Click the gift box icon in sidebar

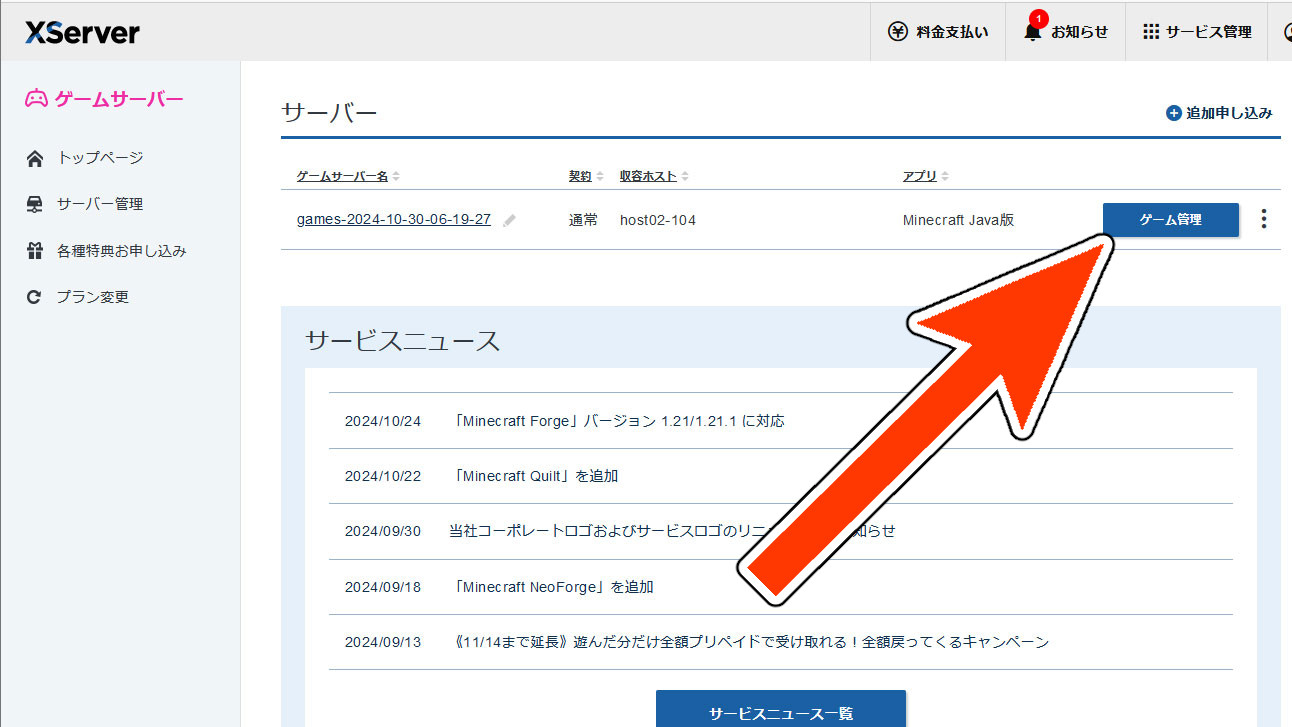tap(35, 251)
